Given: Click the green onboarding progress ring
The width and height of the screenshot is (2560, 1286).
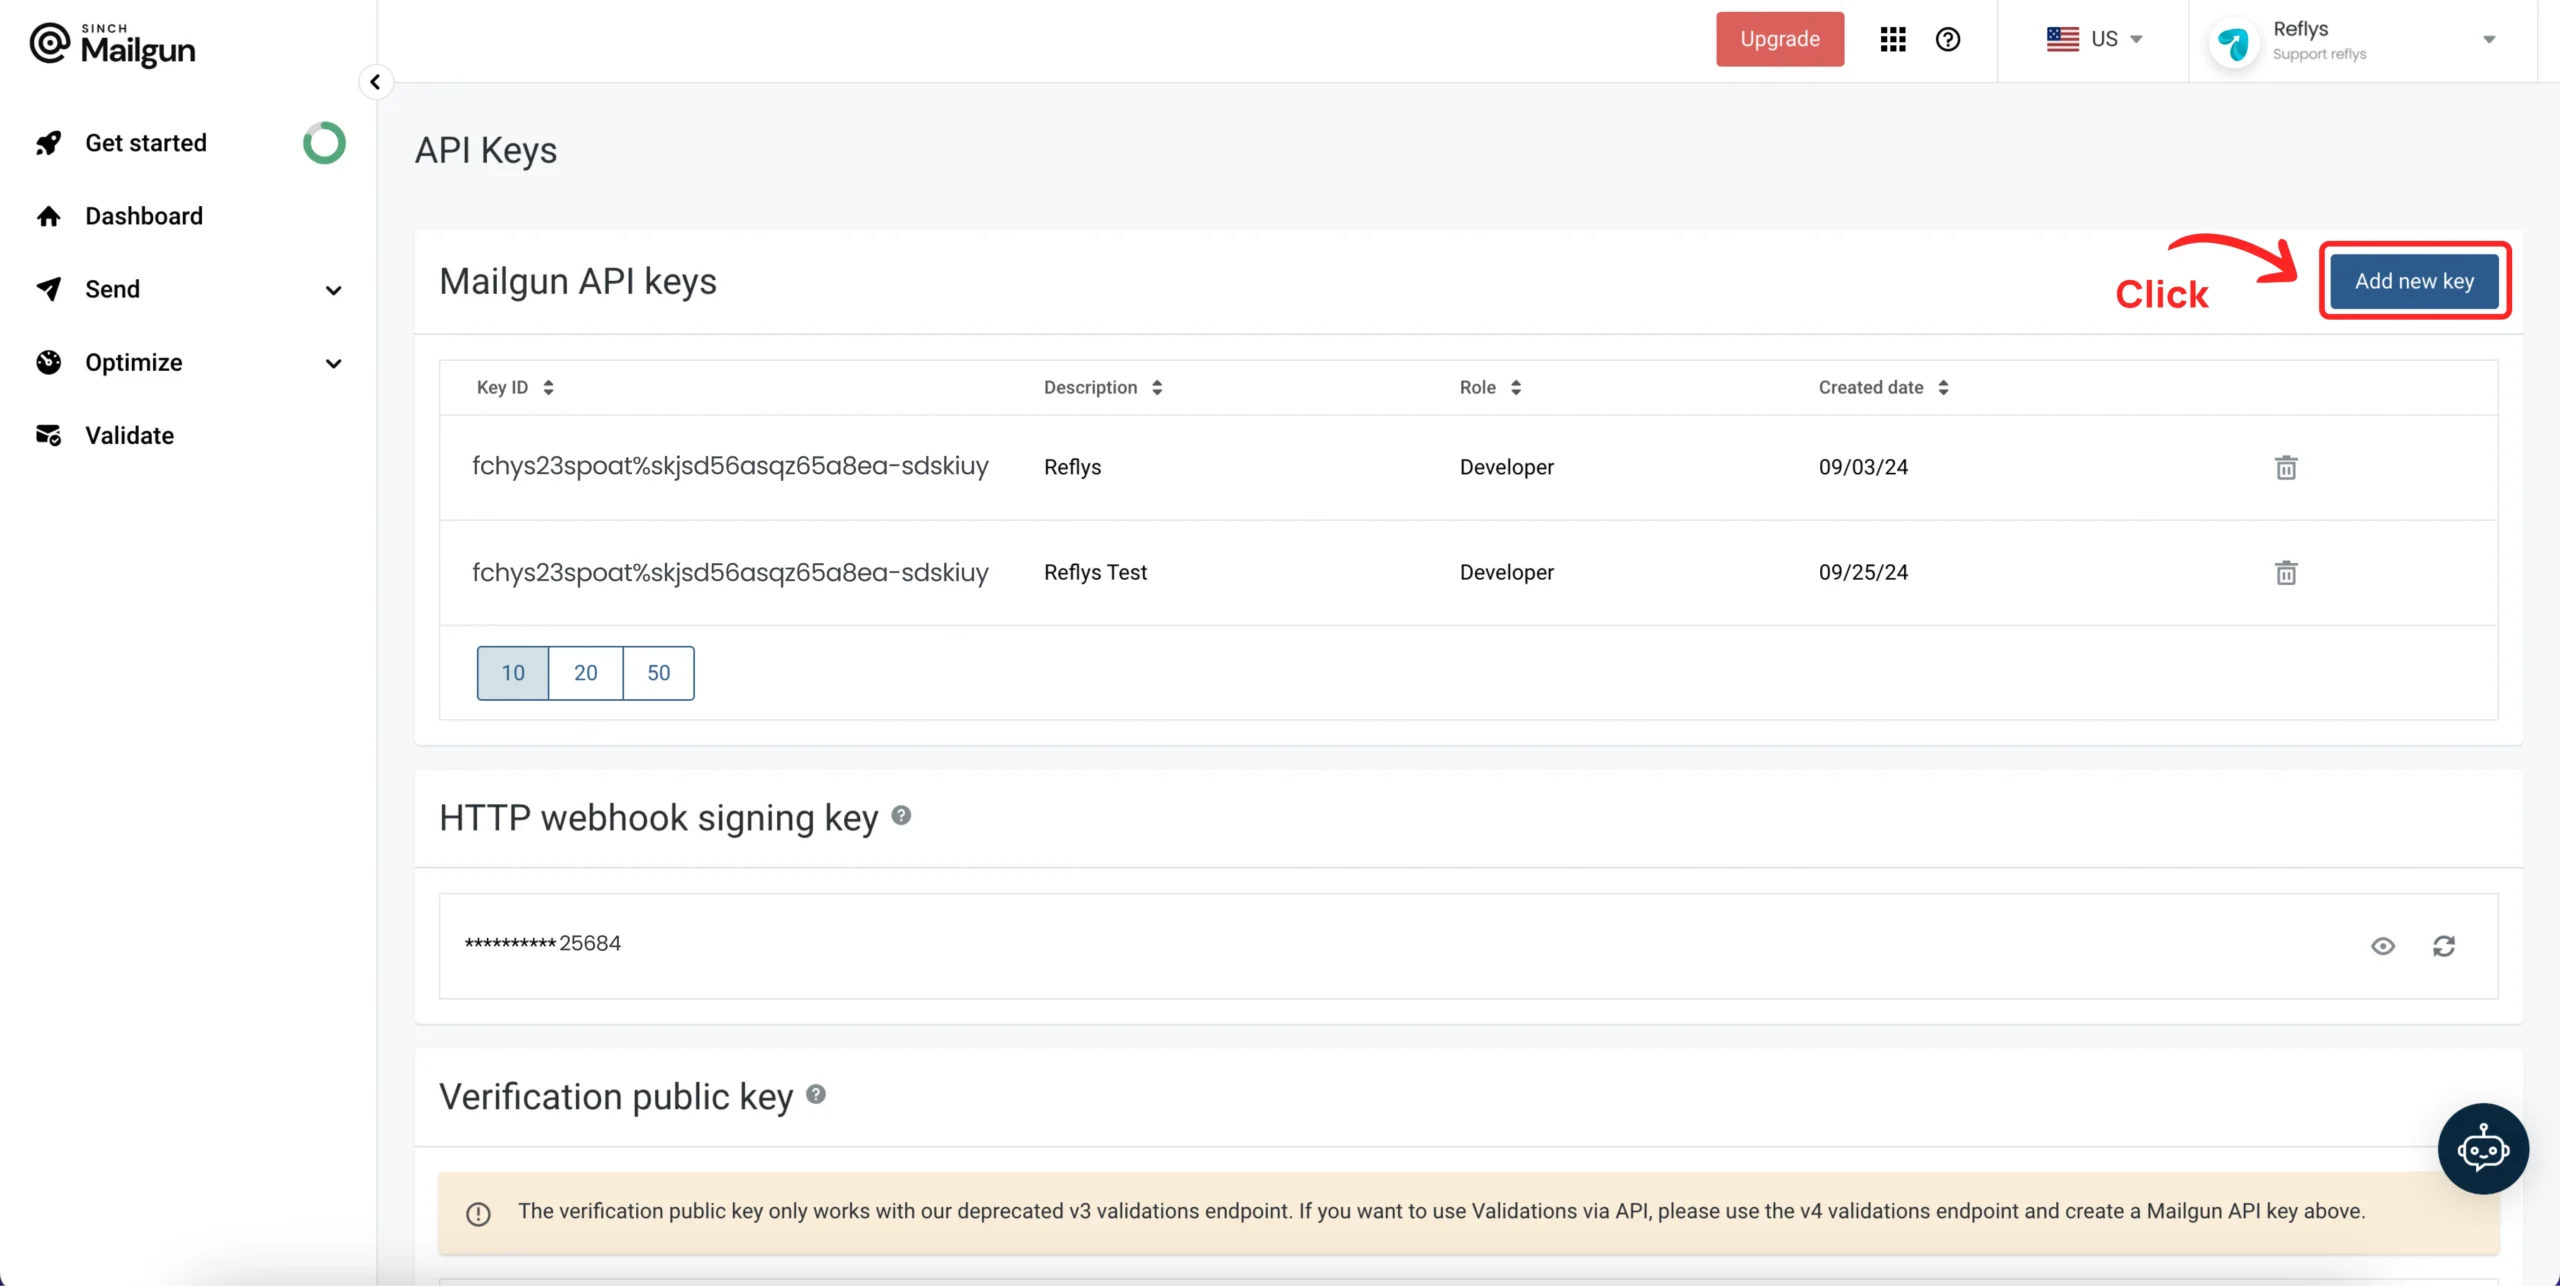Looking at the screenshot, I should (324, 143).
